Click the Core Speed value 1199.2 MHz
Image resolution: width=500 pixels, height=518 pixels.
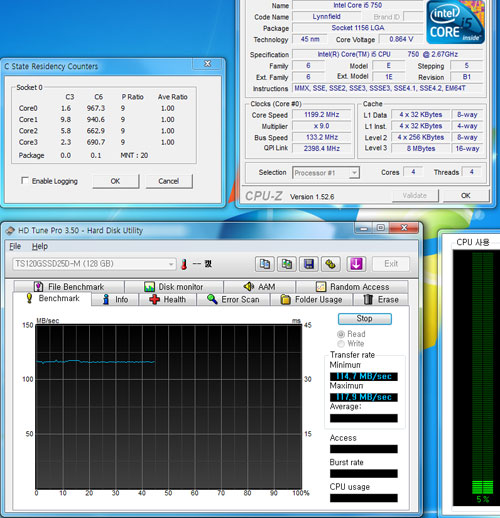(x=321, y=115)
